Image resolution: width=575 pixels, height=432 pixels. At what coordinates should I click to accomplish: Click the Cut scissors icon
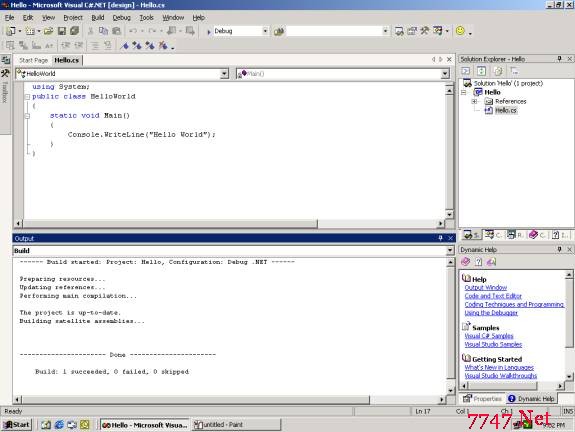point(90,31)
